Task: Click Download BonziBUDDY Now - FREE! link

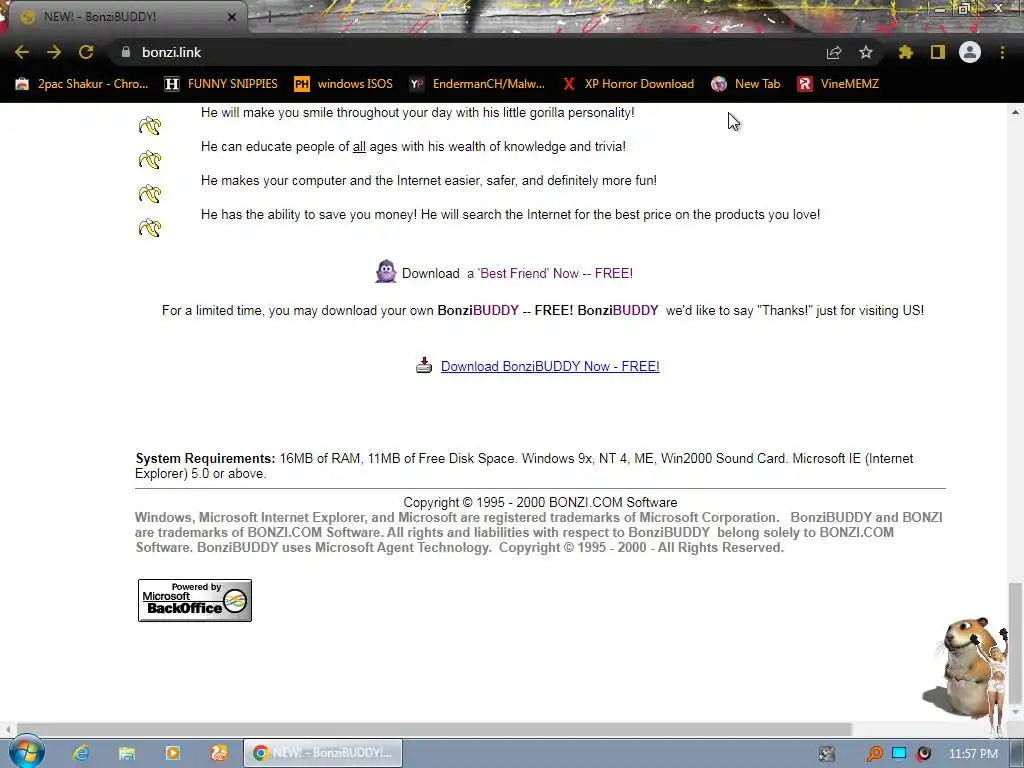Action: point(550,366)
